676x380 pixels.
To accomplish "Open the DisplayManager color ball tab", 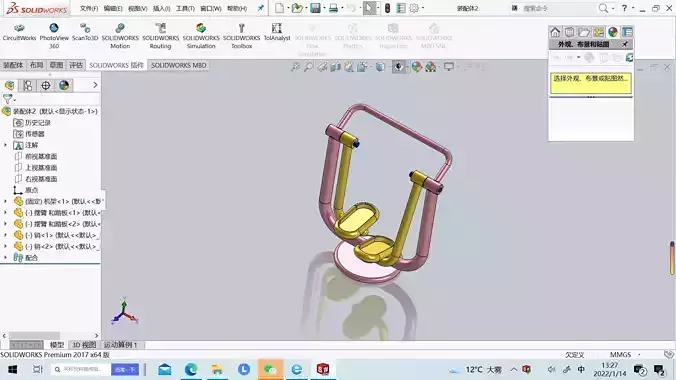I will (x=64, y=85).
